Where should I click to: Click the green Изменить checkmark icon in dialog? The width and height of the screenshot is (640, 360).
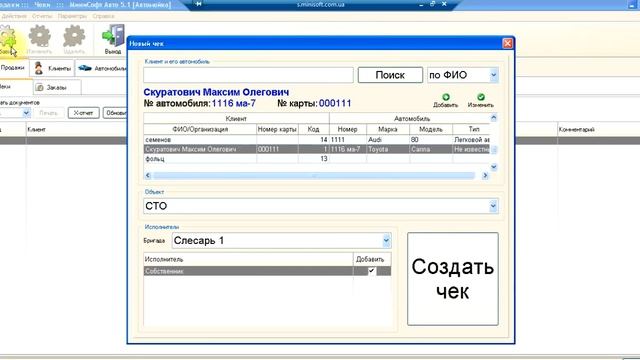(x=481, y=97)
